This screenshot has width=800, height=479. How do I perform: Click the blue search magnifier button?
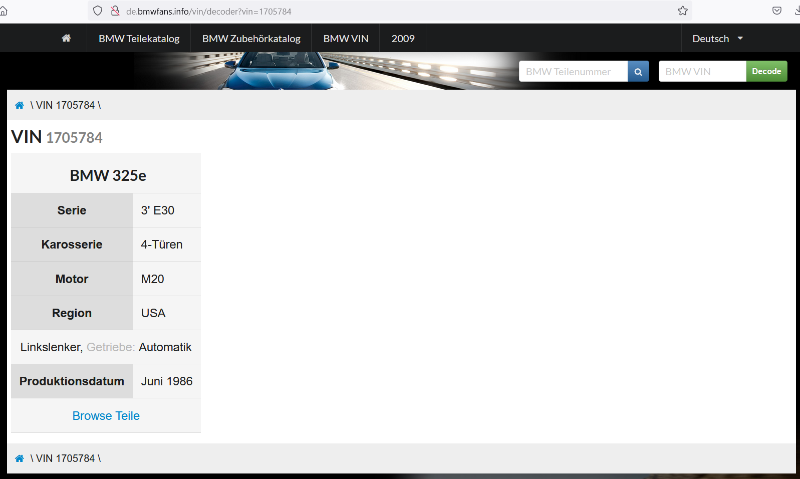639,72
